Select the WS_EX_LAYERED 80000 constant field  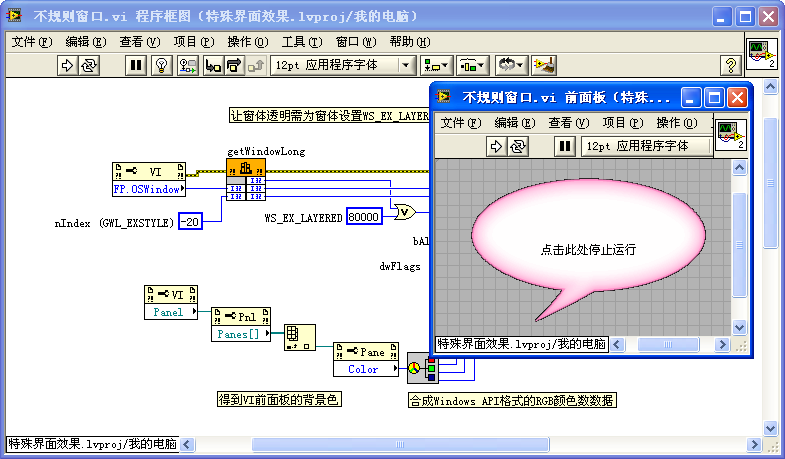(x=364, y=216)
